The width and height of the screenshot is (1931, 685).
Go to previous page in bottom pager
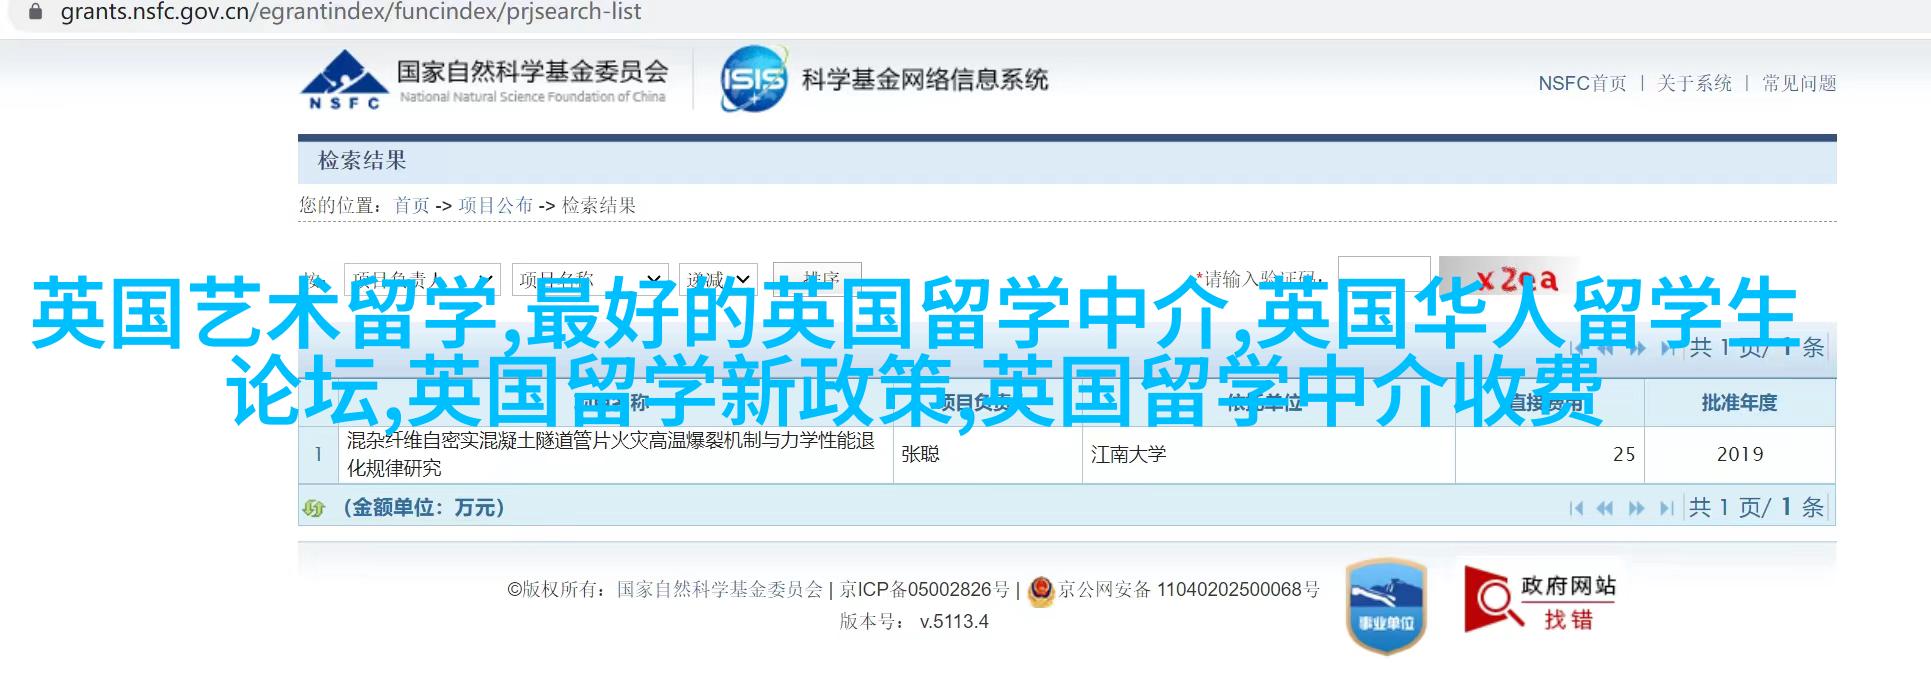1605,509
